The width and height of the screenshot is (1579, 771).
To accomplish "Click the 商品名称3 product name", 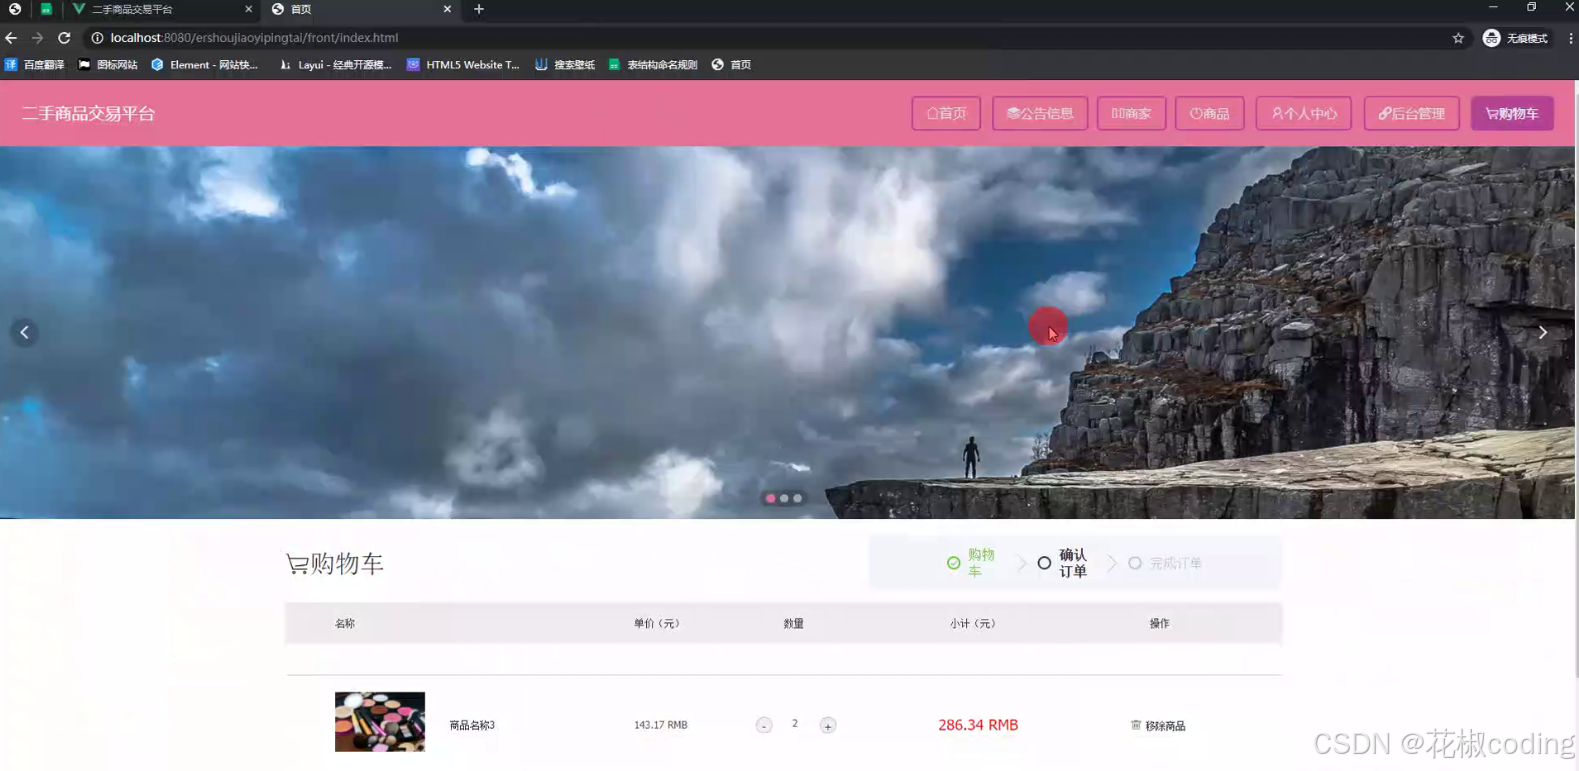I will pos(472,725).
